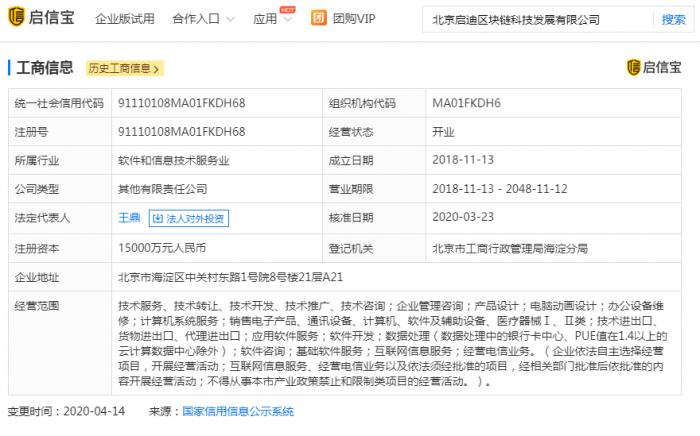The image size is (700, 436).
Task: Expand the 应用 dropdown arrow
Action: 283,19
